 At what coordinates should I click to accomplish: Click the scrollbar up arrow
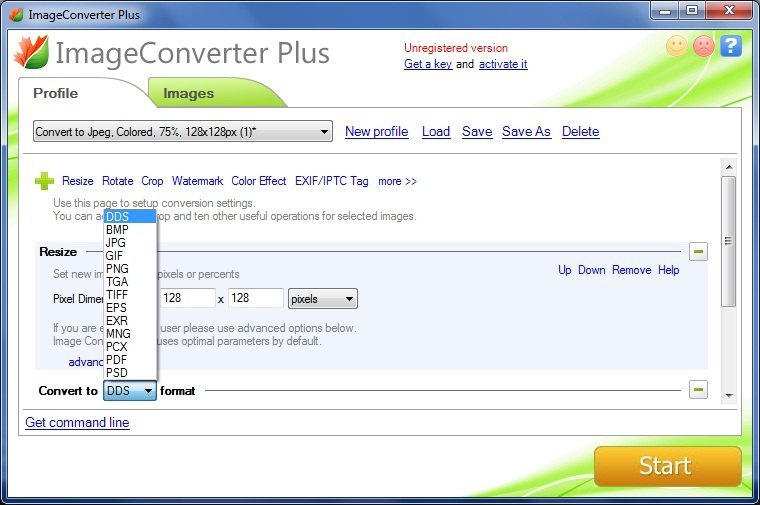tap(729, 167)
